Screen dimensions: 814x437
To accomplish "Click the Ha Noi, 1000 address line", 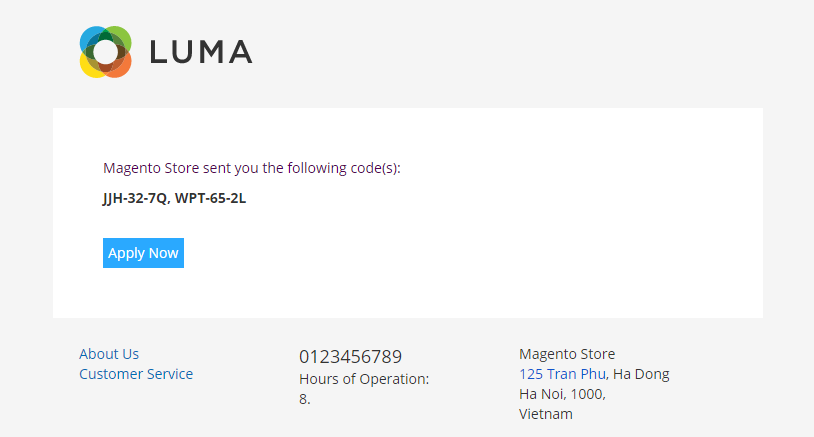I will (x=562, y=394).
